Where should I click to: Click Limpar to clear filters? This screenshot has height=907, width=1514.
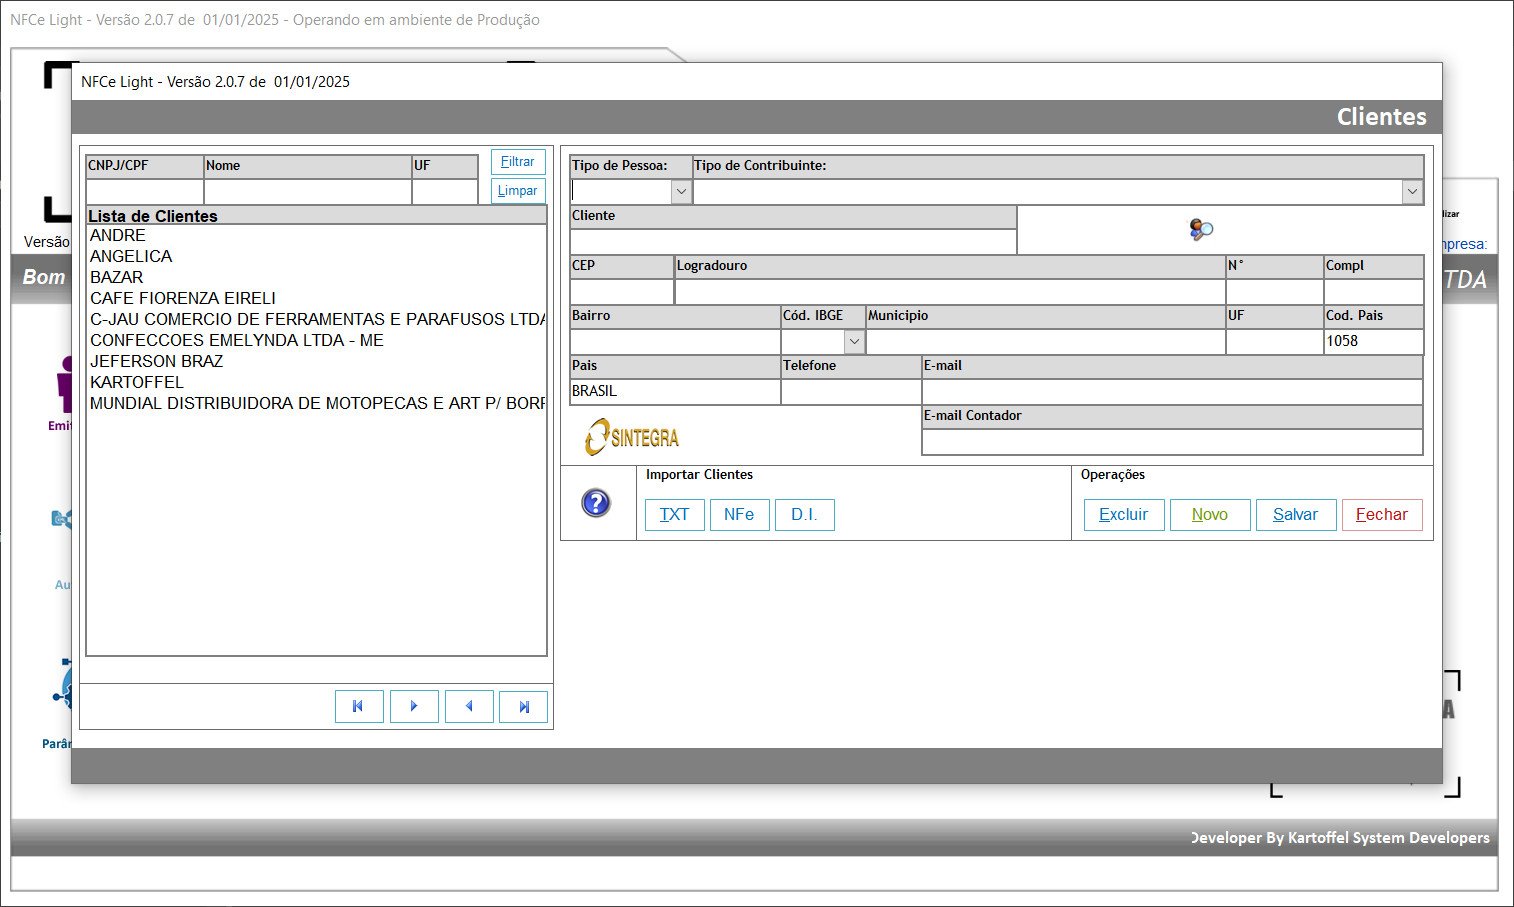click(517, 191)
